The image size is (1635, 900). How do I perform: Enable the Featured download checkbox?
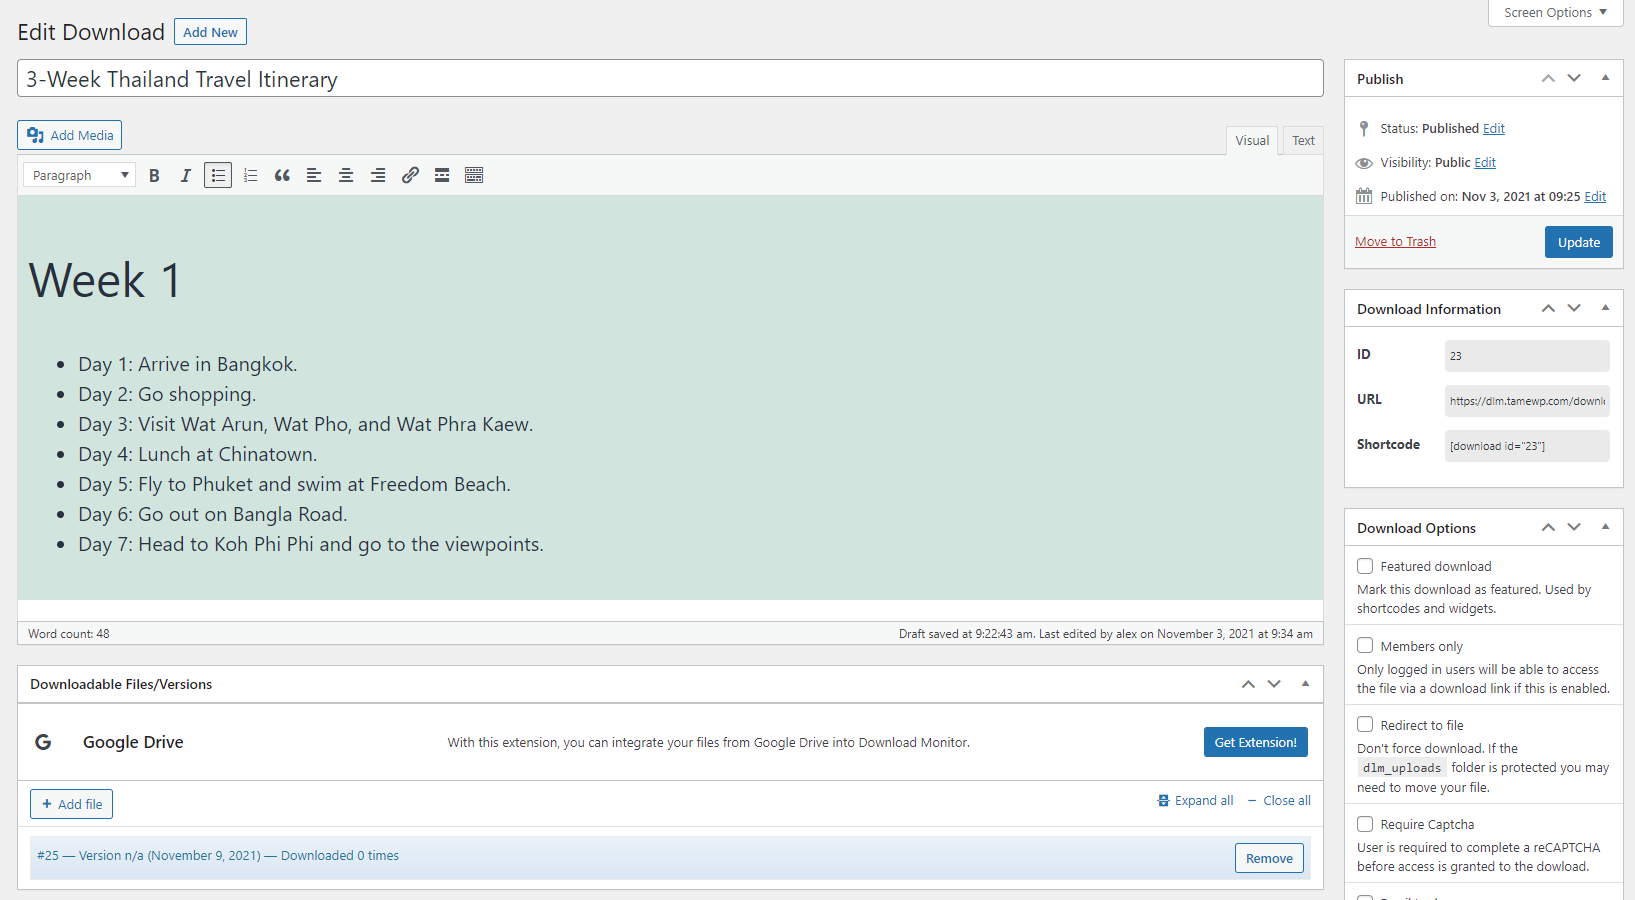pos(1365,566)
